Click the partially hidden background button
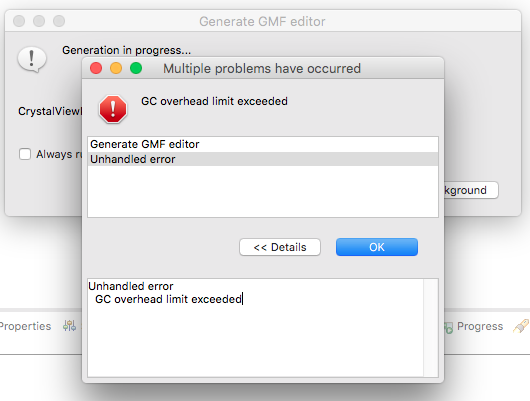Image resolution: width=530 pixels, height=401 pixels. 471,190
